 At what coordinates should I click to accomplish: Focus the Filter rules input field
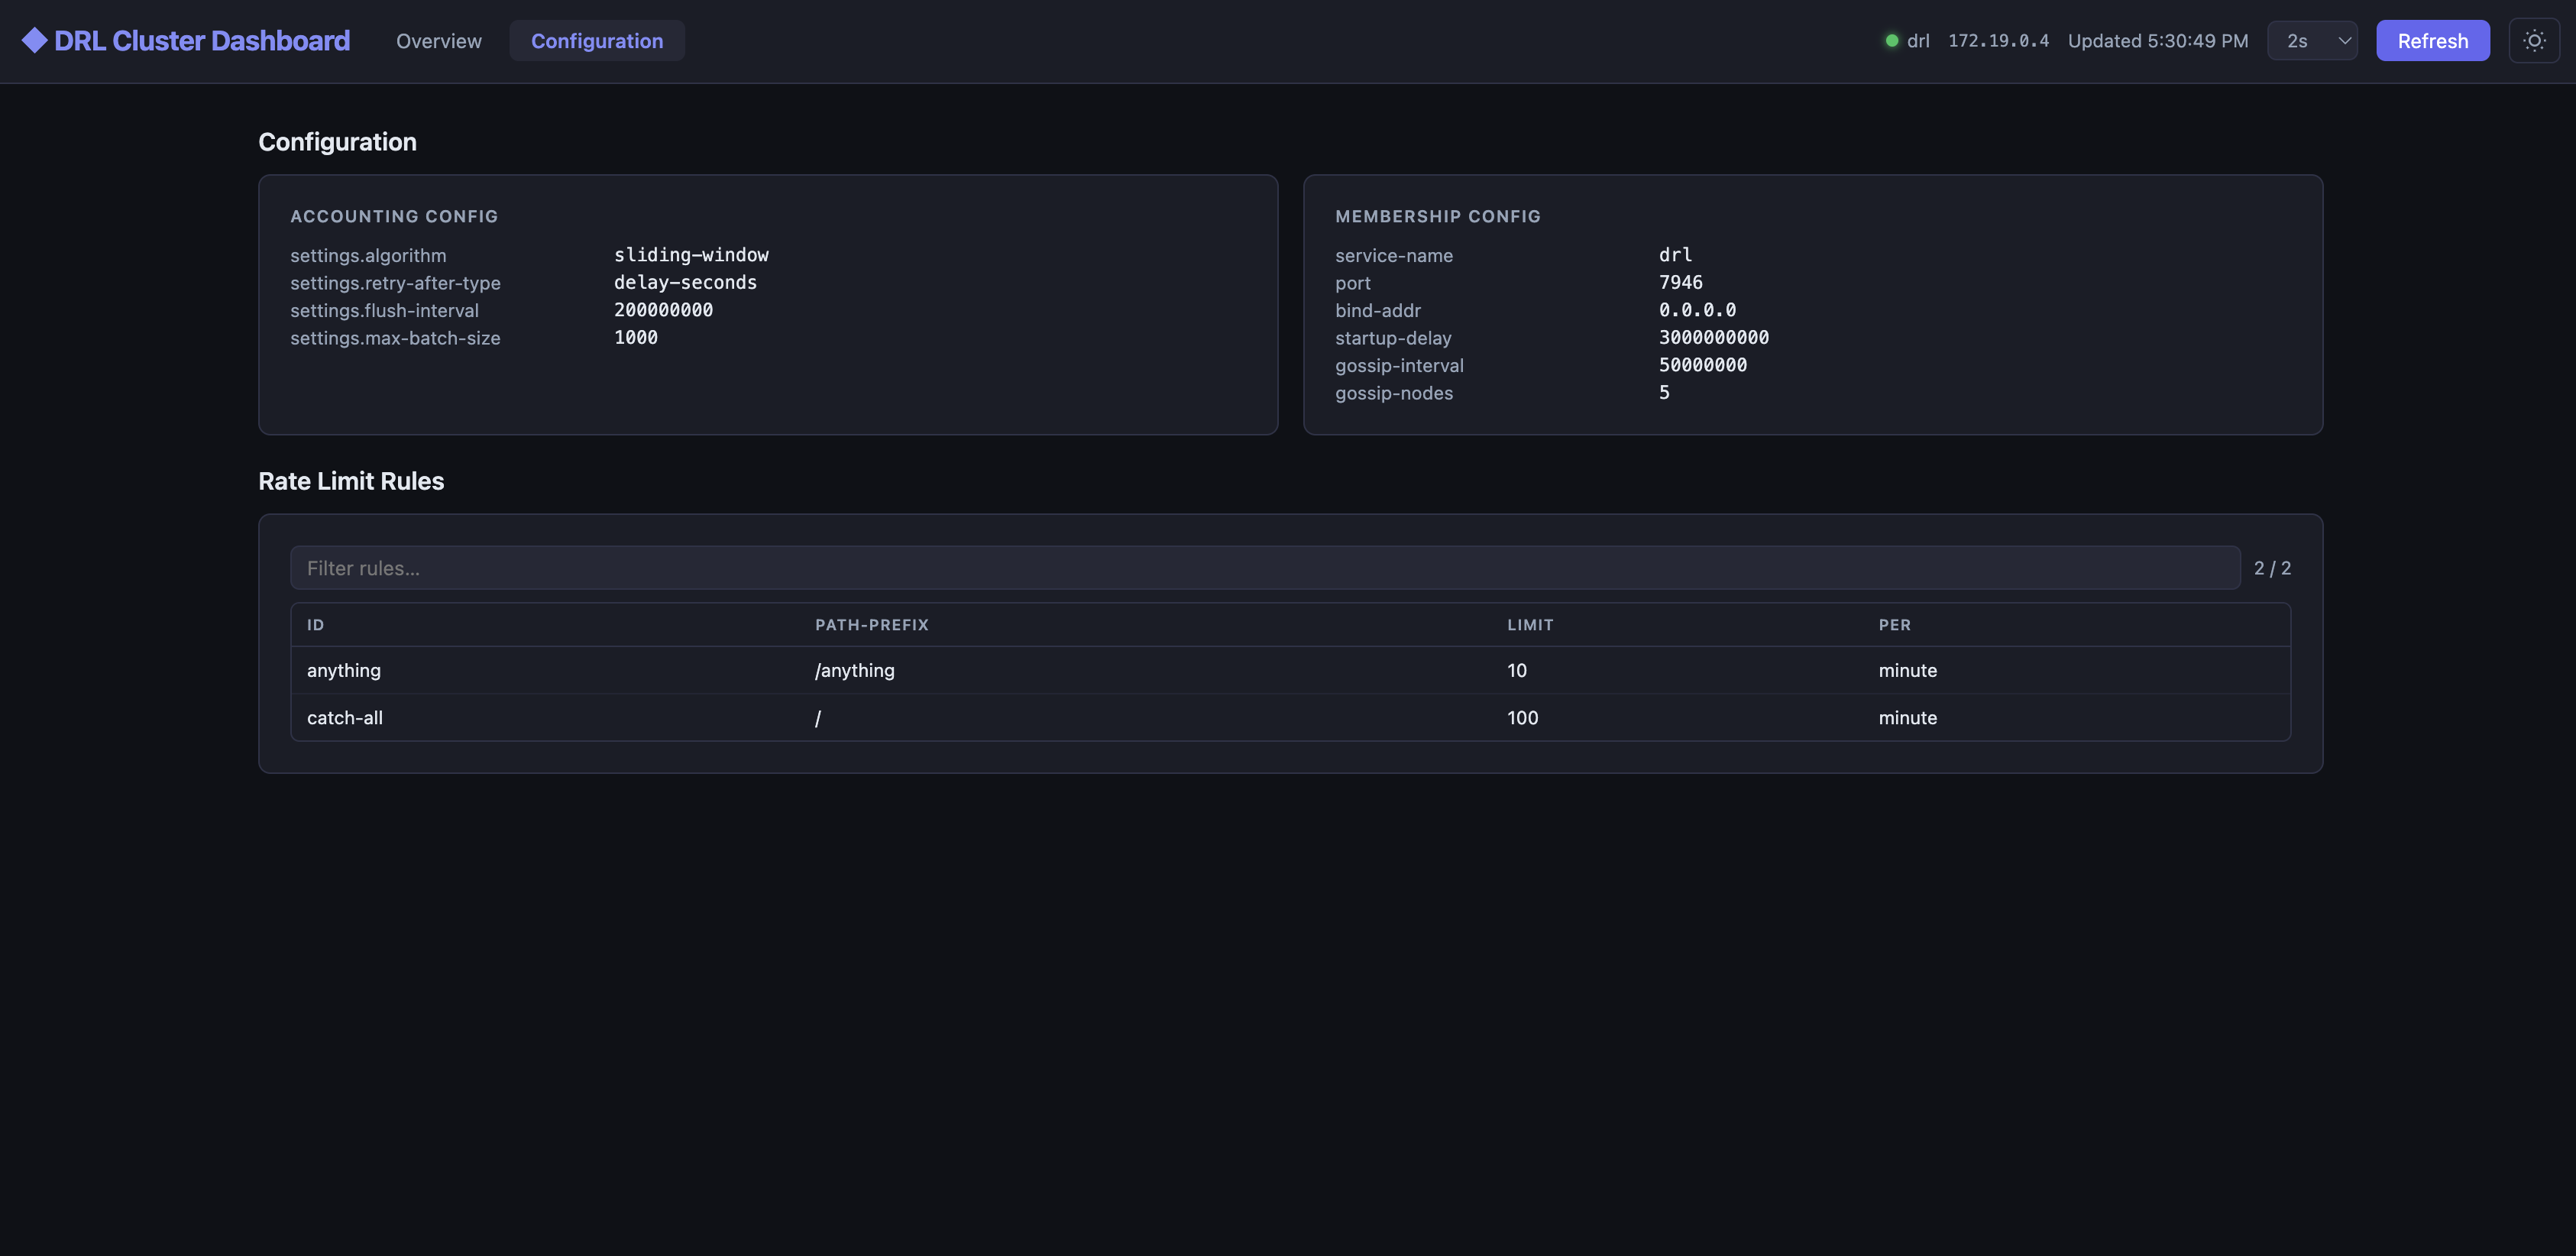coord(1265,568)
